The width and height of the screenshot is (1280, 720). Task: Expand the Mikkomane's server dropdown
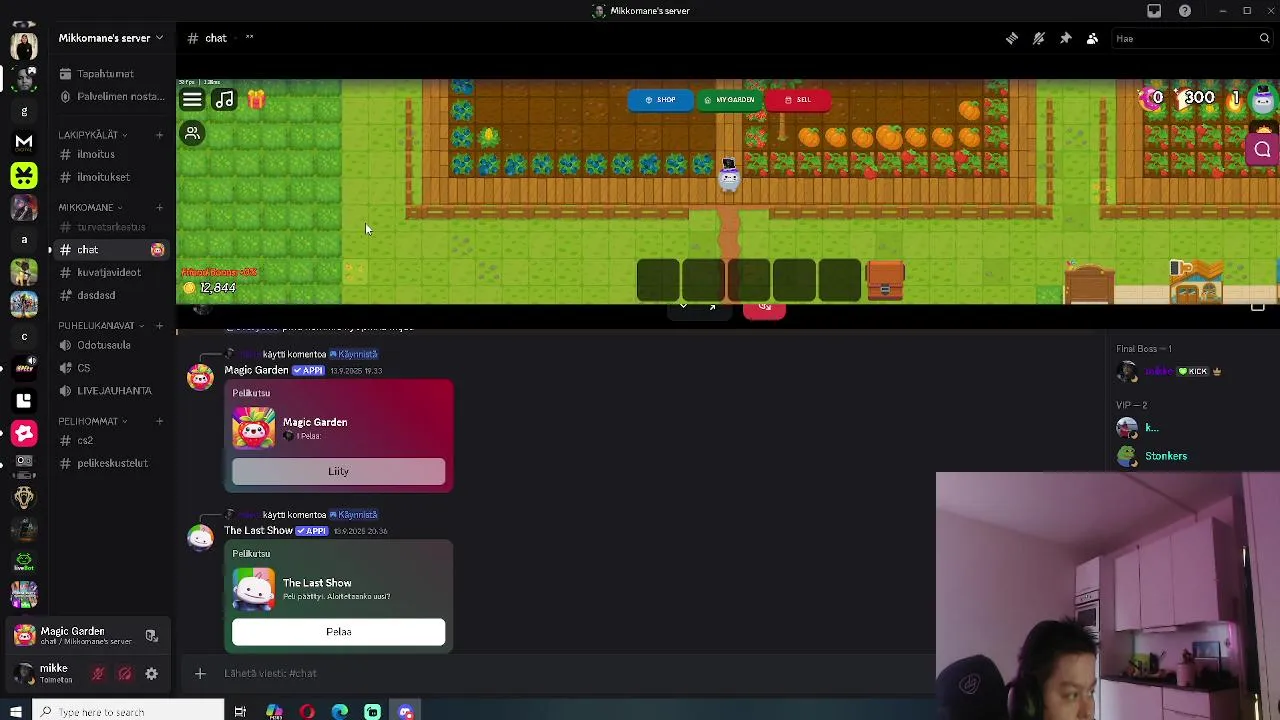coord(110,38)
